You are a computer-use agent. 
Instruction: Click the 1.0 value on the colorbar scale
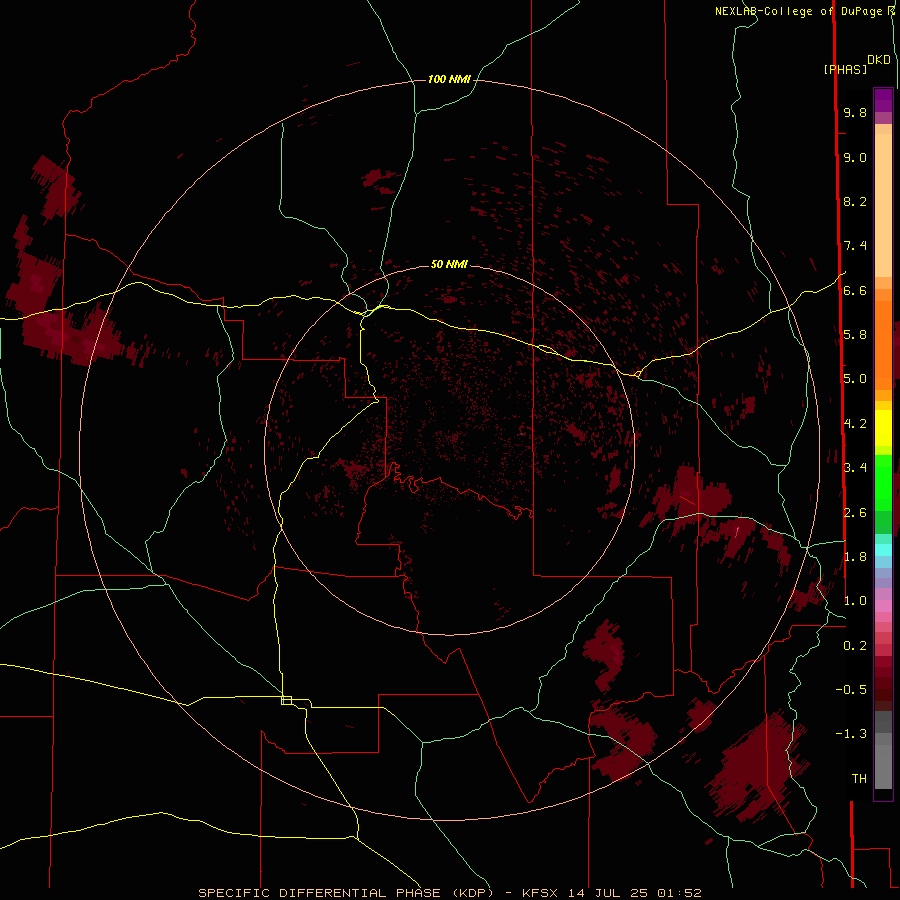tap(855, 601)
